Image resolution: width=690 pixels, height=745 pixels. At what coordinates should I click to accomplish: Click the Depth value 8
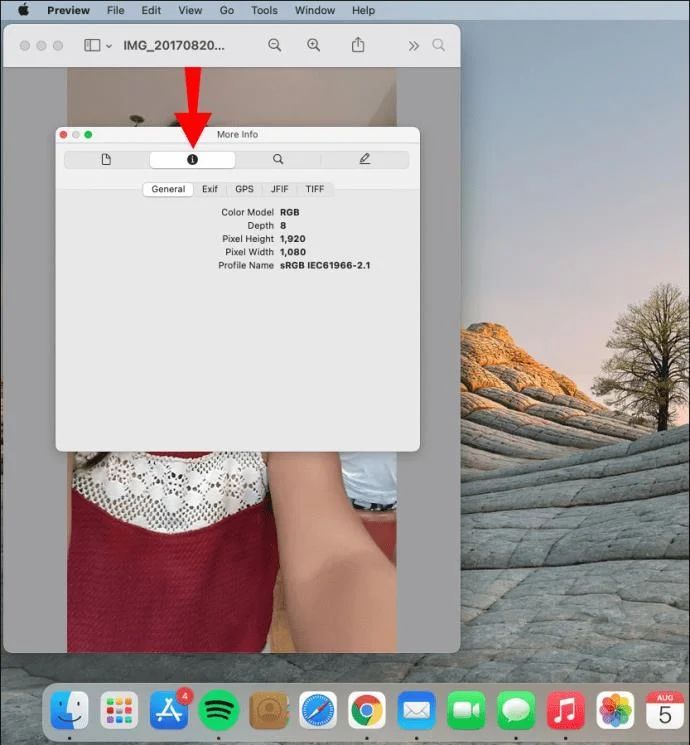pos(283,226)
